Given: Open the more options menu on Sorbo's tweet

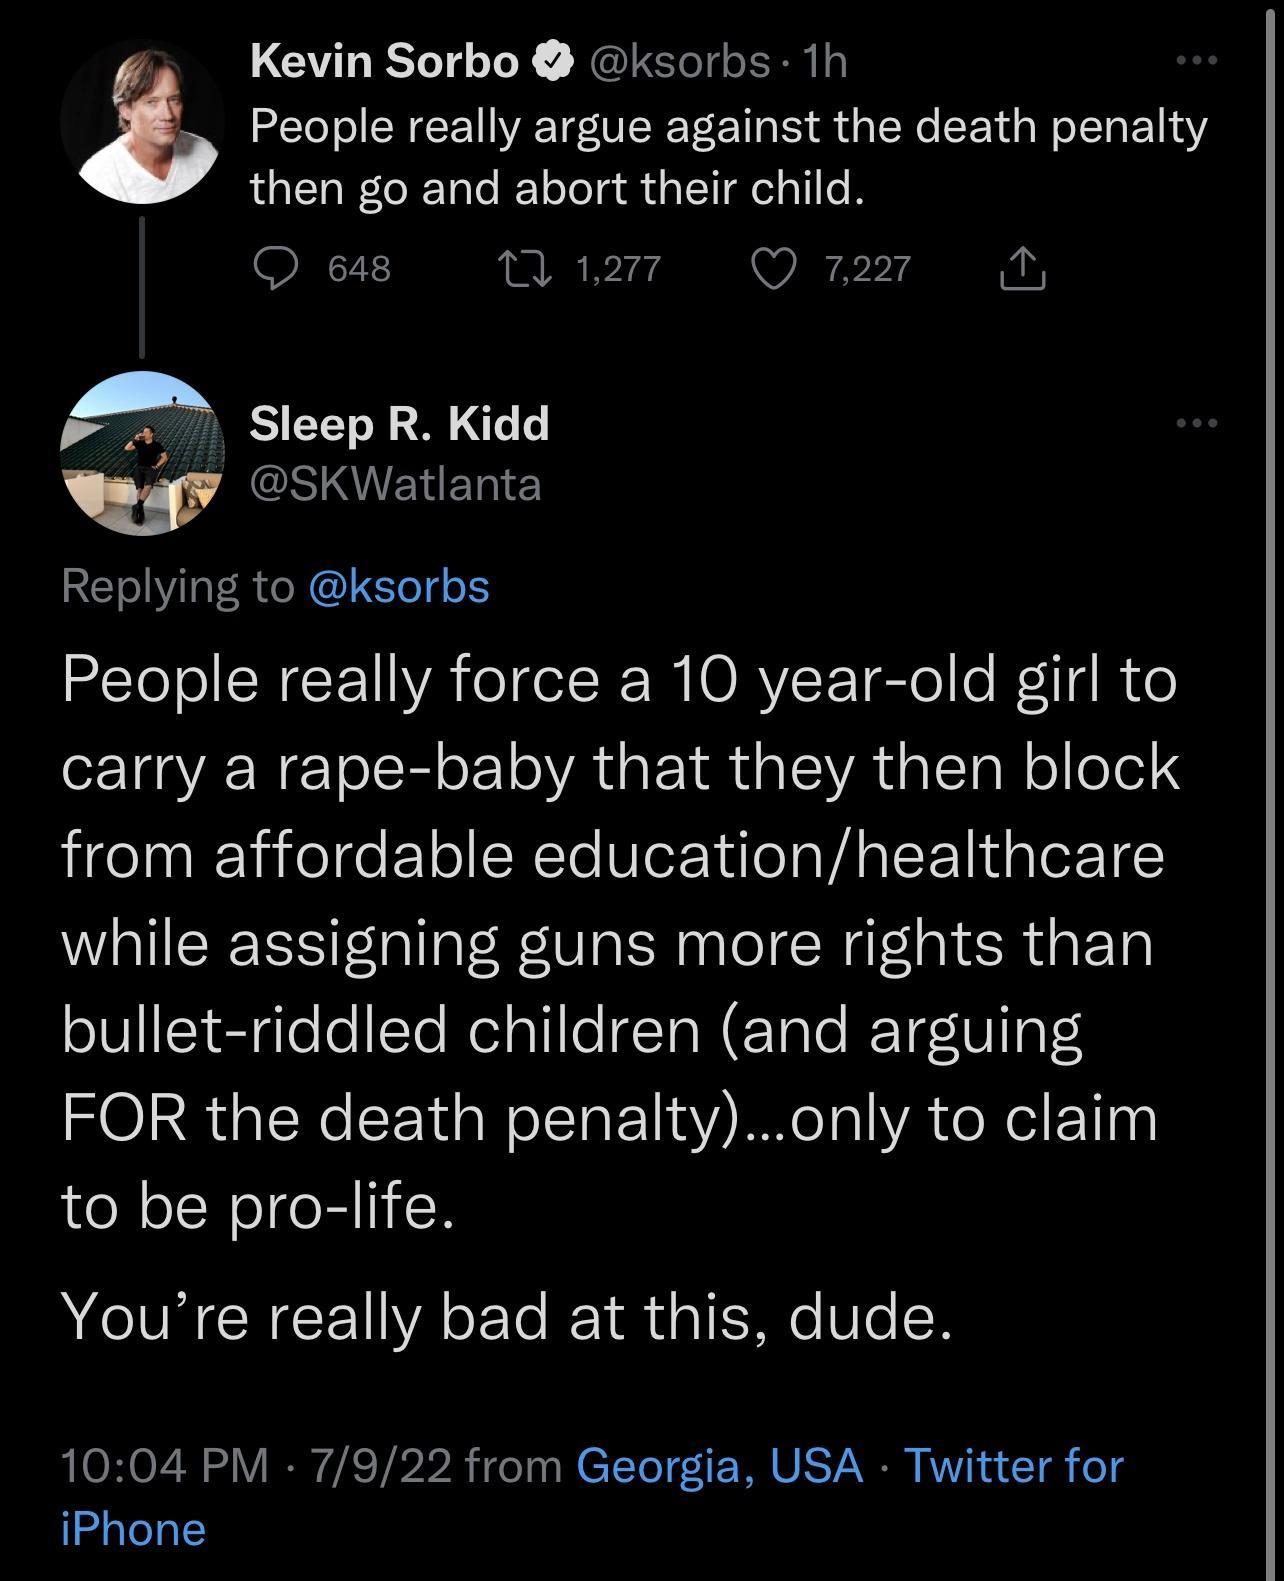Looking at the screenshot, I should [x=1200, y=62].
